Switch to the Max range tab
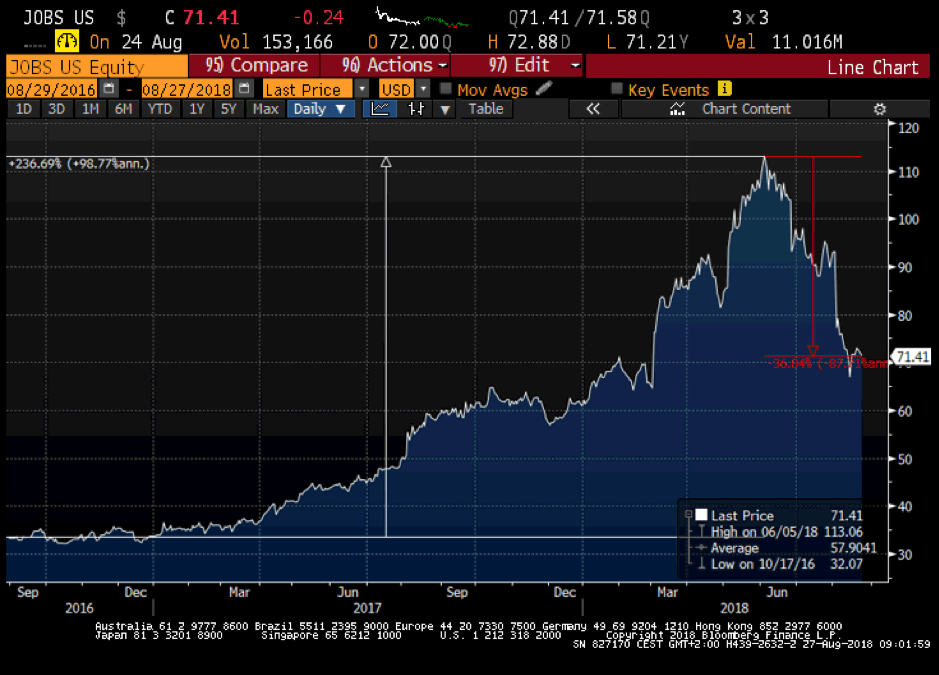Image resolution: width=939 pixels, height=675 pixels. pyautogui.click(x=265, y=109)
